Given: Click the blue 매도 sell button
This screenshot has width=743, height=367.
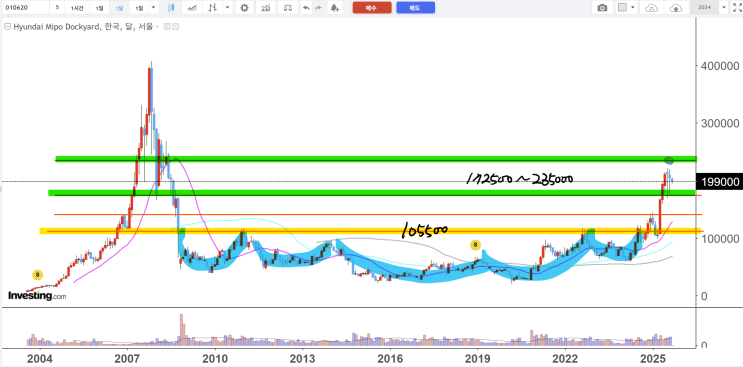Looking at the screenshot, I should pos(416,8).
